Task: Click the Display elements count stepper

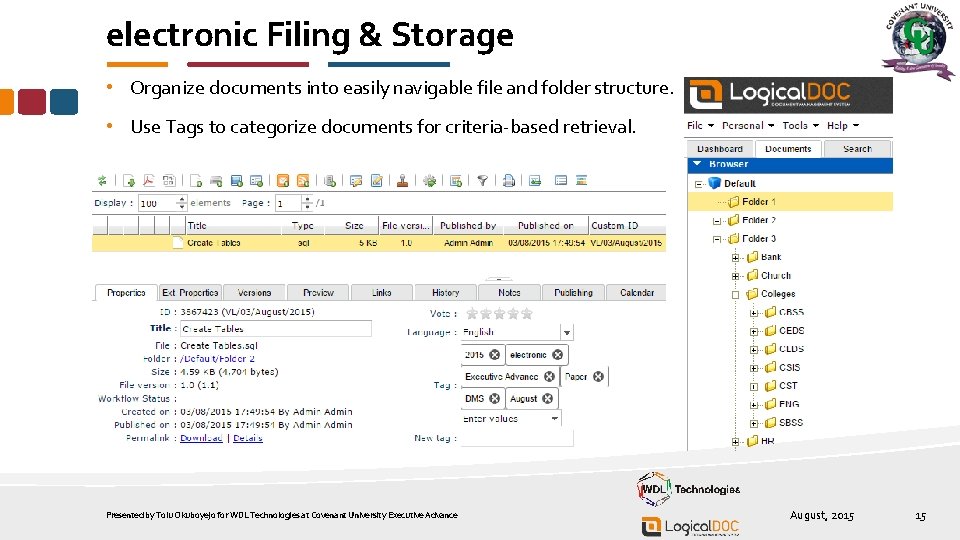Action: coord(181,203)
